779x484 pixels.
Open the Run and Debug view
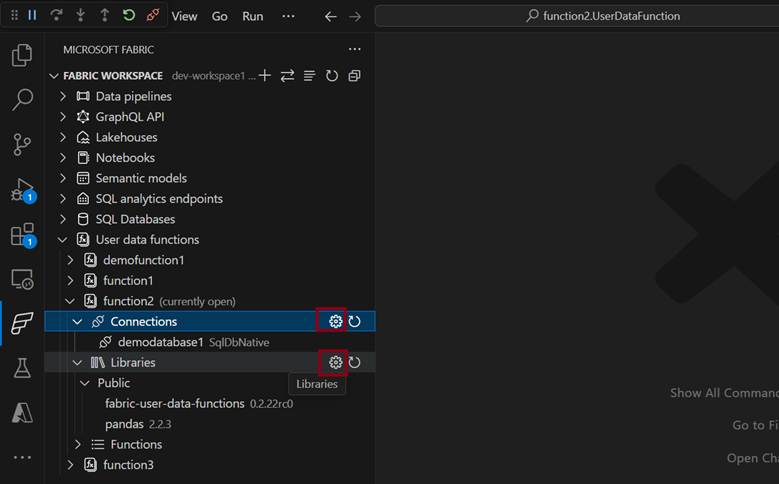23,190
